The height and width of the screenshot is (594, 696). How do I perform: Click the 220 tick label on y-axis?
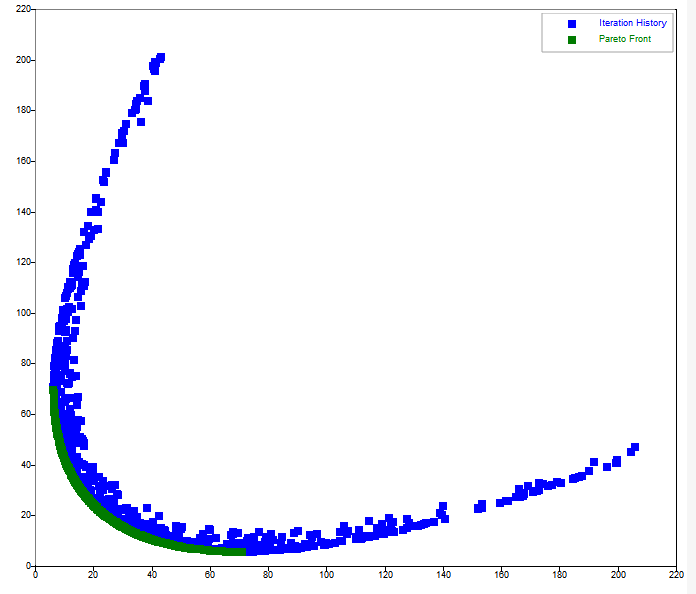point(19,9)
